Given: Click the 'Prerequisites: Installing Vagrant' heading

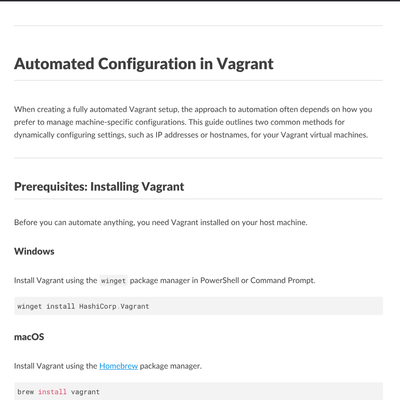Looking at the screenshot, I should 99,187.
